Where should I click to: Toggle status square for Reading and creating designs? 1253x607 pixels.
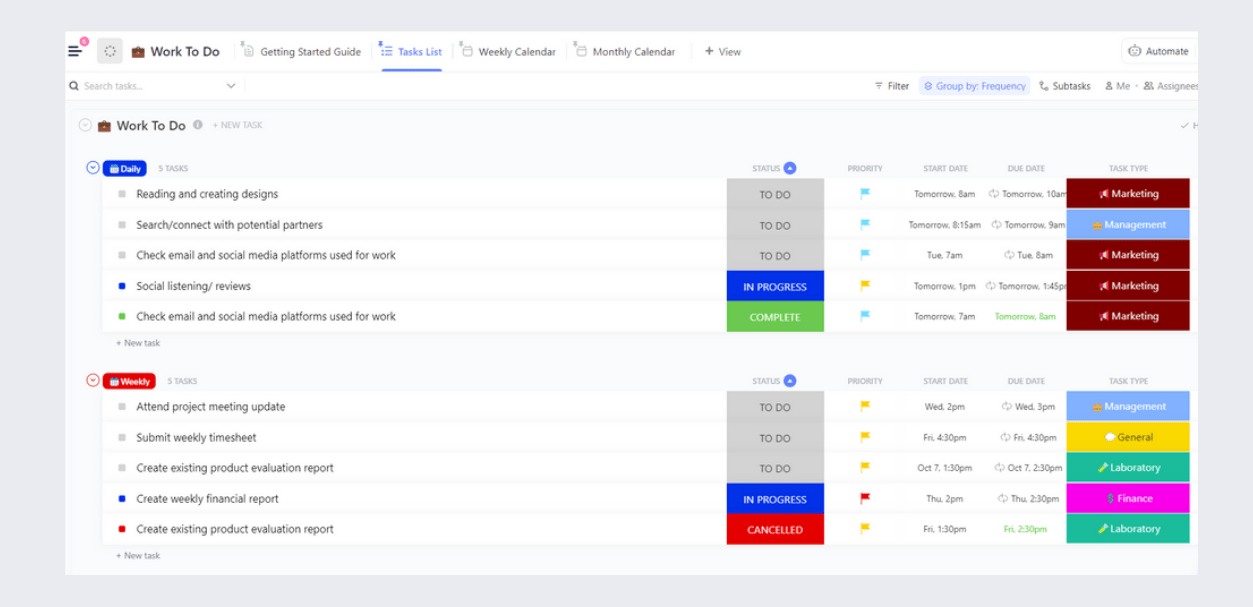click(122, 194)
